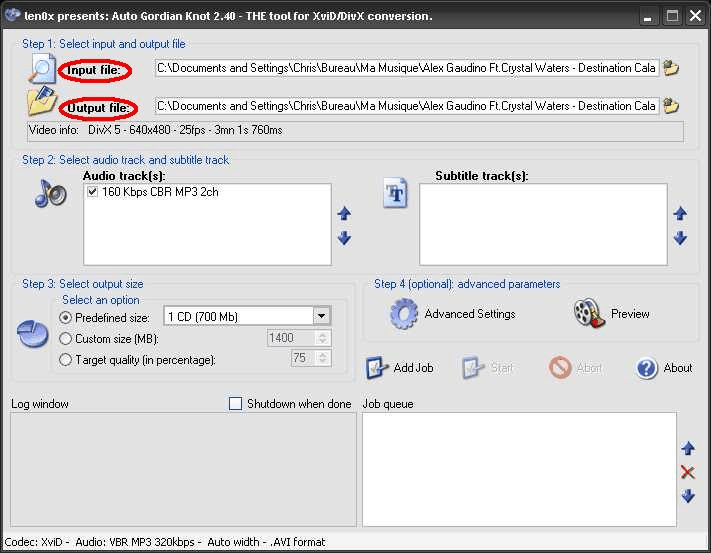Delete job with red X icon

(x=688, y=472)
